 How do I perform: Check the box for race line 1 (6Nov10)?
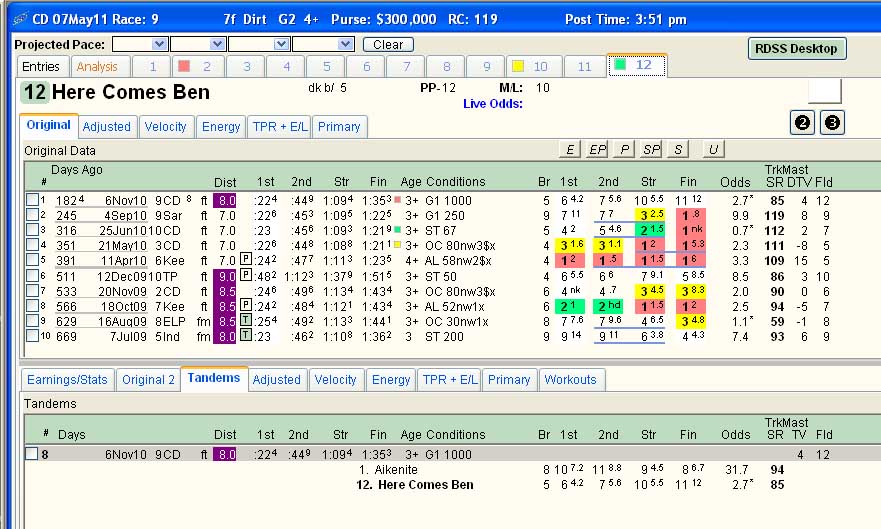point(32,199)
